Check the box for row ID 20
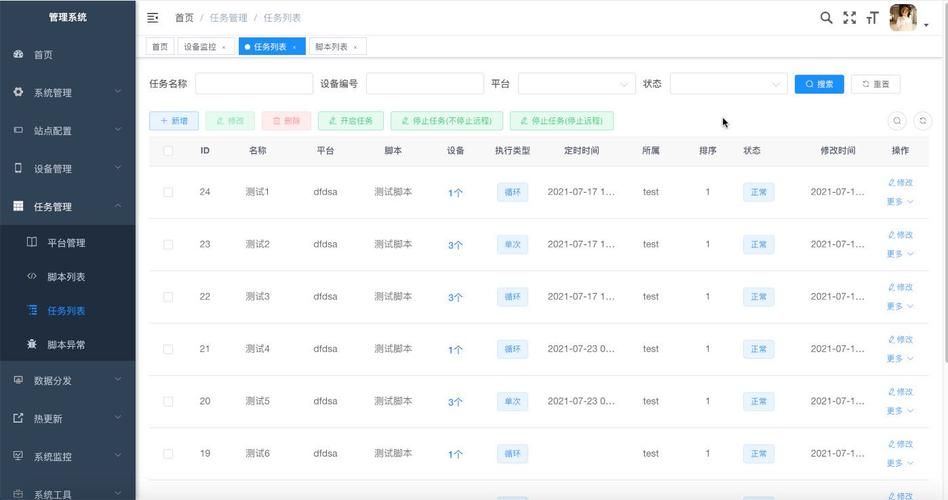Viewport: 948px width, 500px height. (x=168, y=401)
